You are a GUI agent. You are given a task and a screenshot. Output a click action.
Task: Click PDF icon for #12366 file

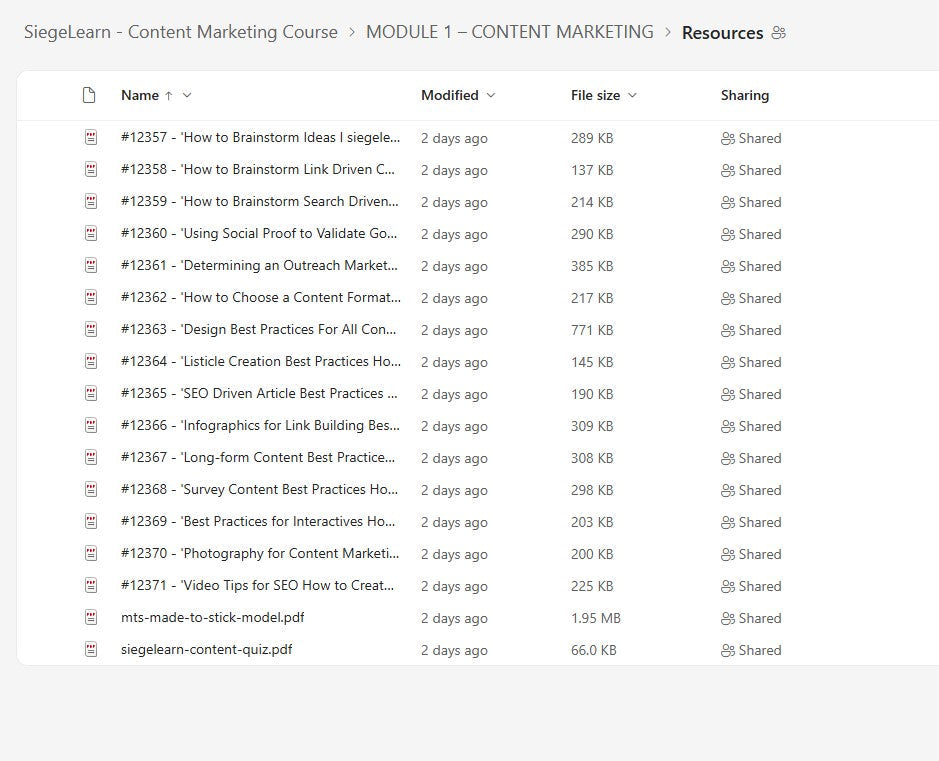point(91,426)
